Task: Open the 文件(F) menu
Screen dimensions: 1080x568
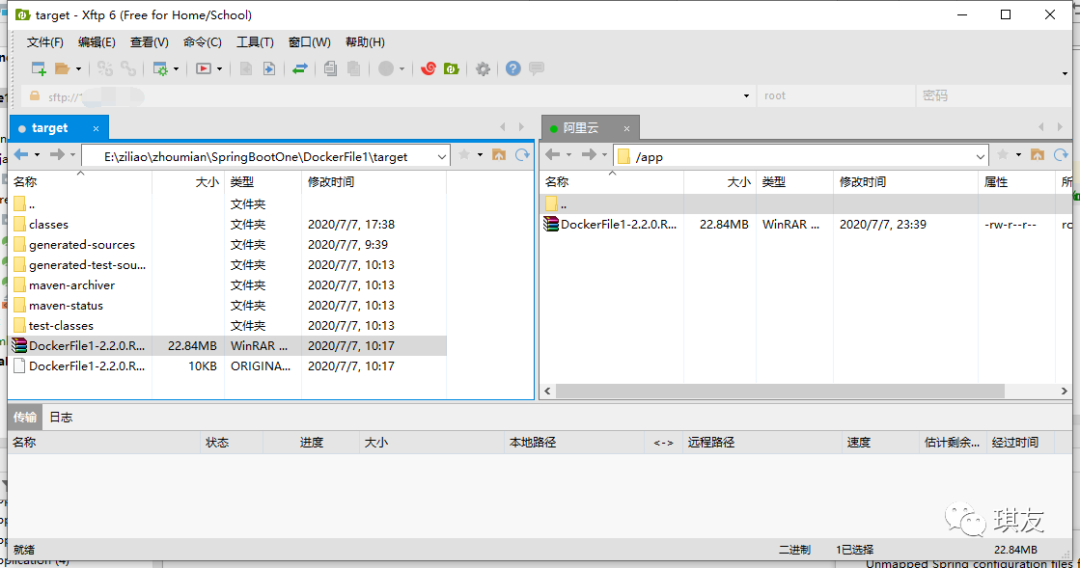Action: pos(45,43)
